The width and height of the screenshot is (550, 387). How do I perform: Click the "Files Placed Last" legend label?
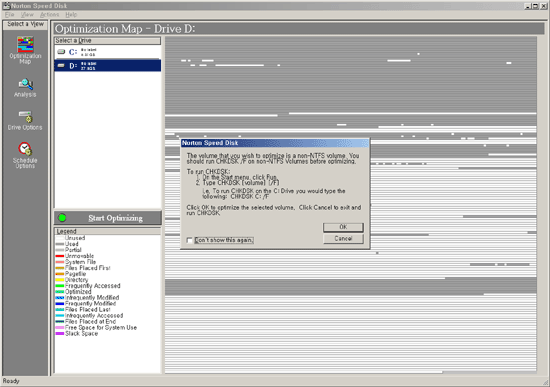pos(88,309)
